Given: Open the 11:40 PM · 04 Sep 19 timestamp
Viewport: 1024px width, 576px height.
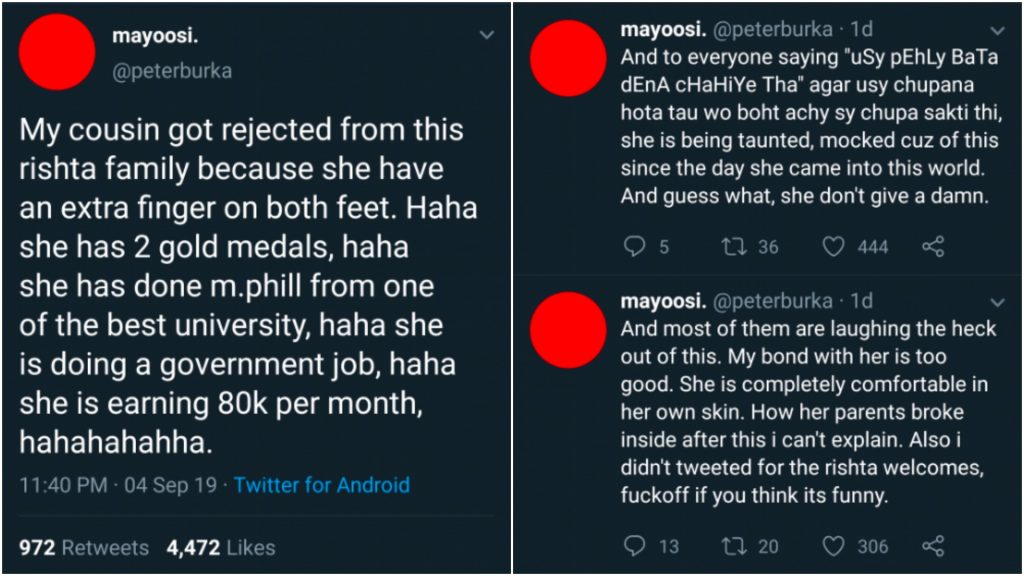Looking at the screenshot, I should 118,485.
